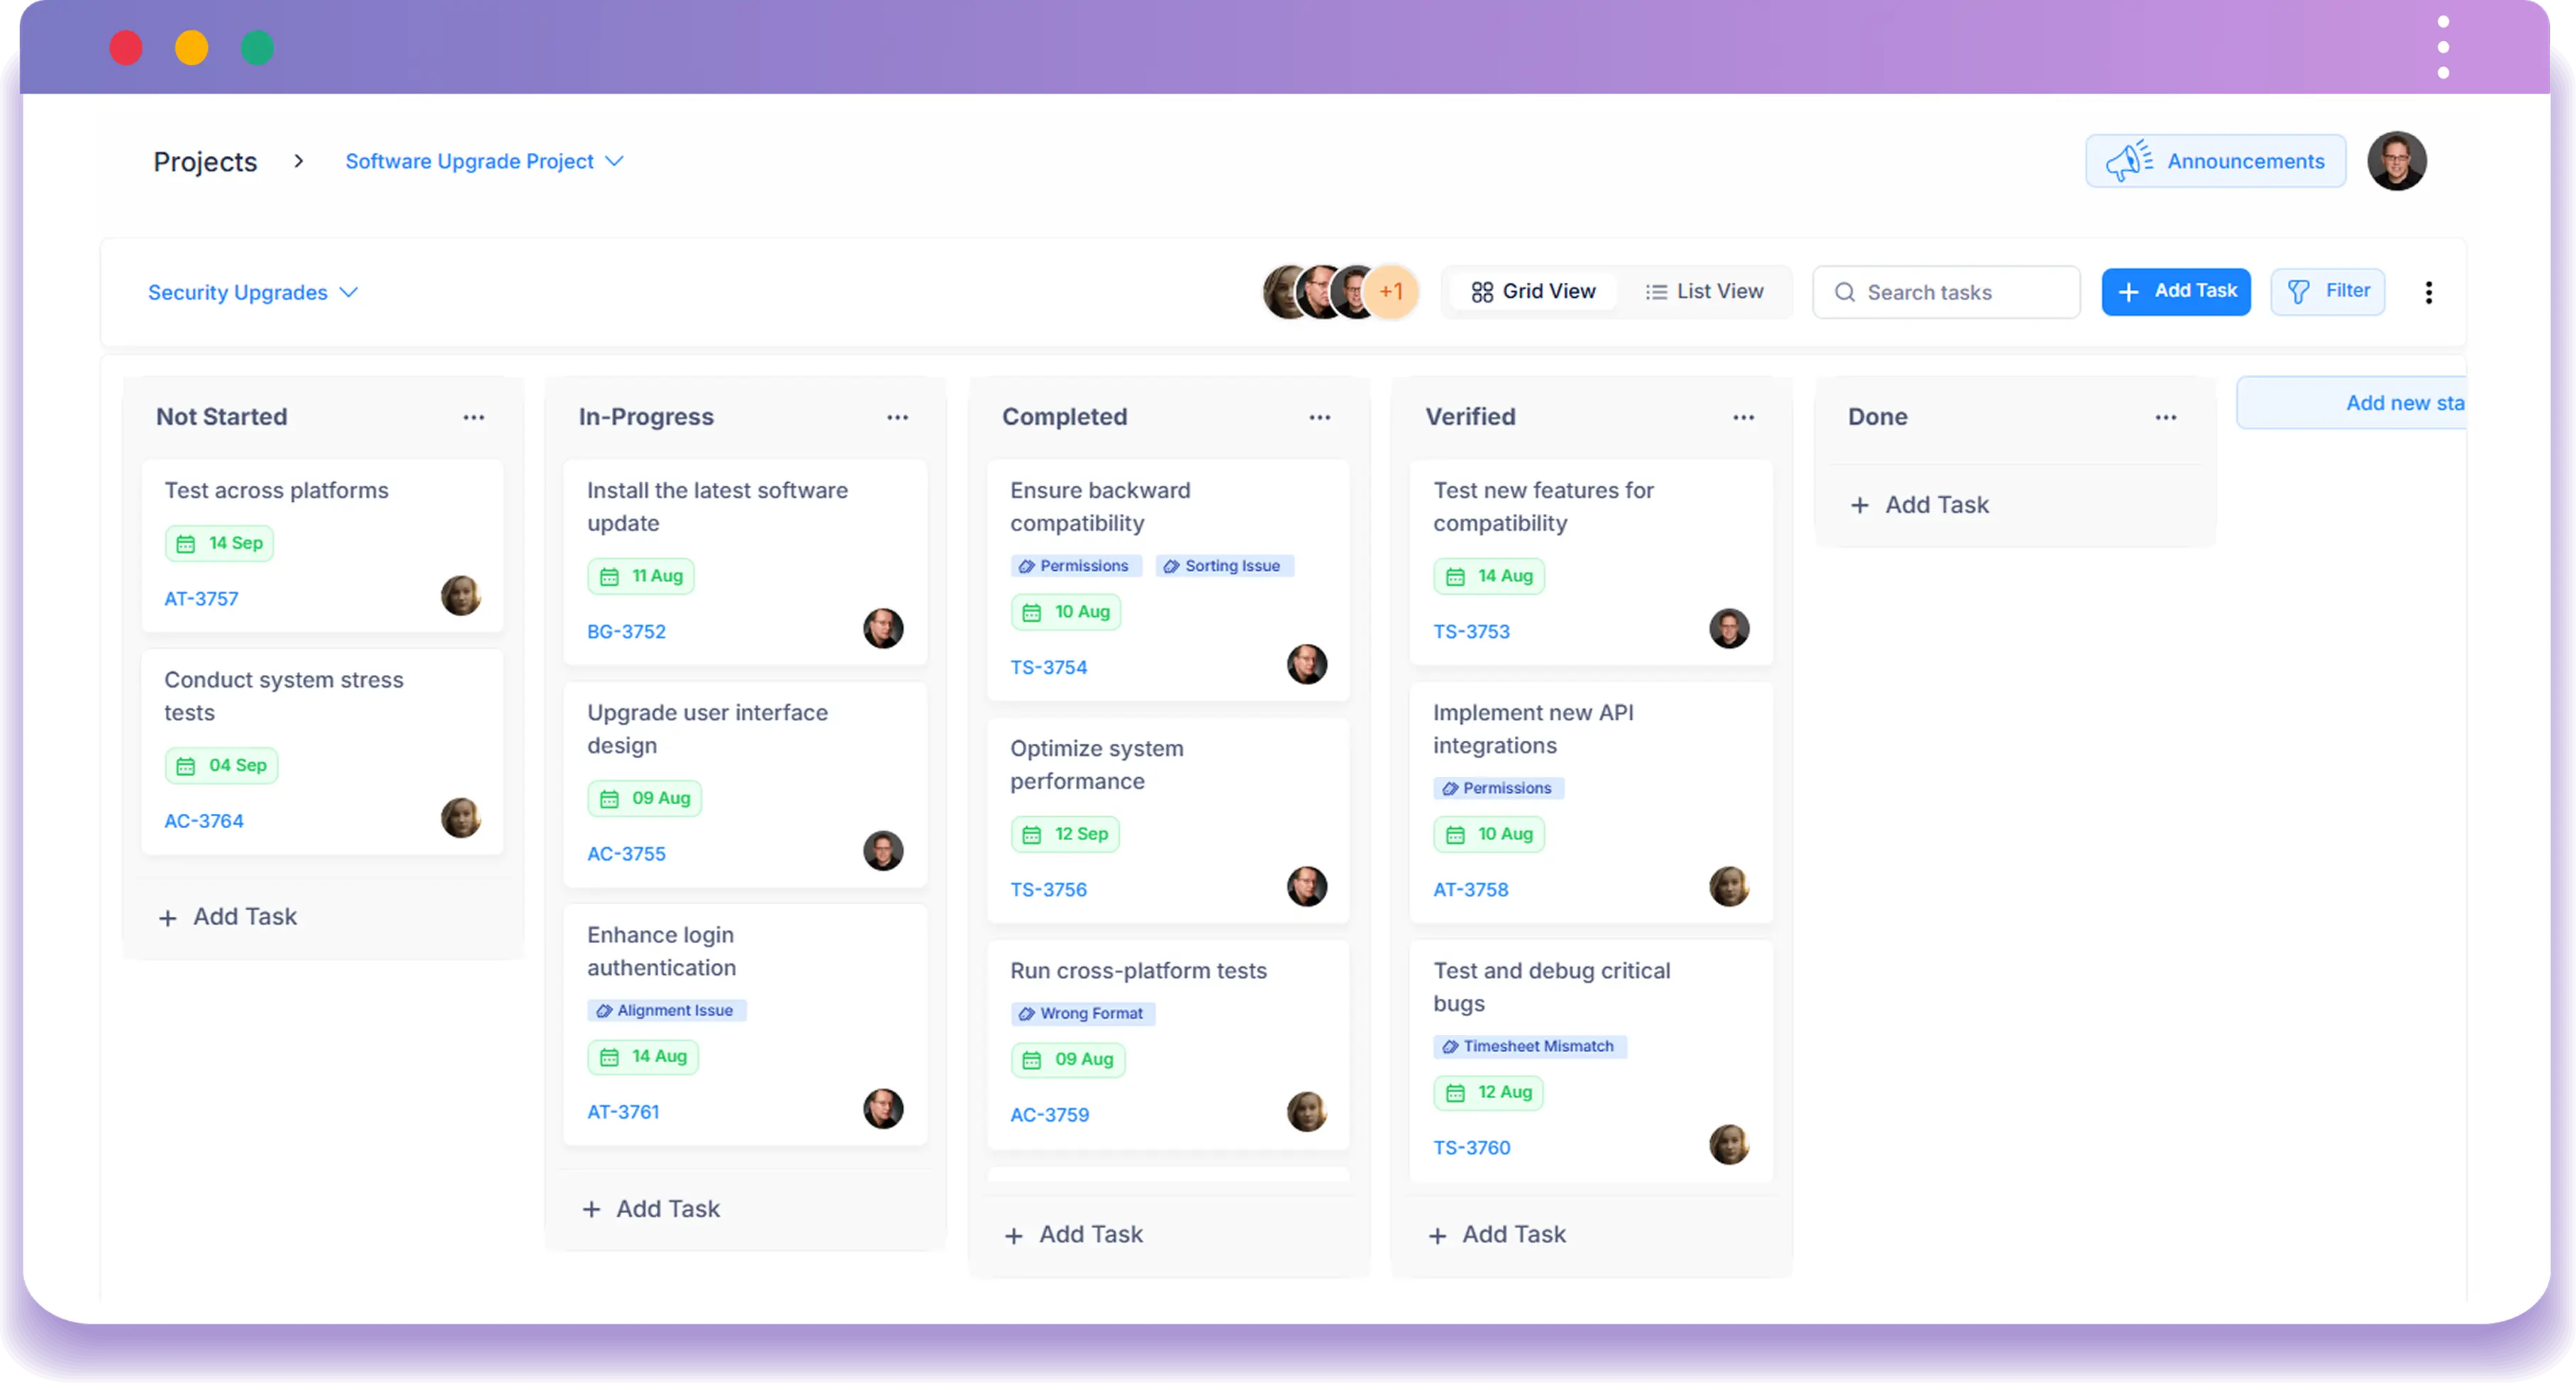Open the Not Started column options menu
Image resolution: width=2576 pixels, height=1384 pixels.
tap(473, 416)
